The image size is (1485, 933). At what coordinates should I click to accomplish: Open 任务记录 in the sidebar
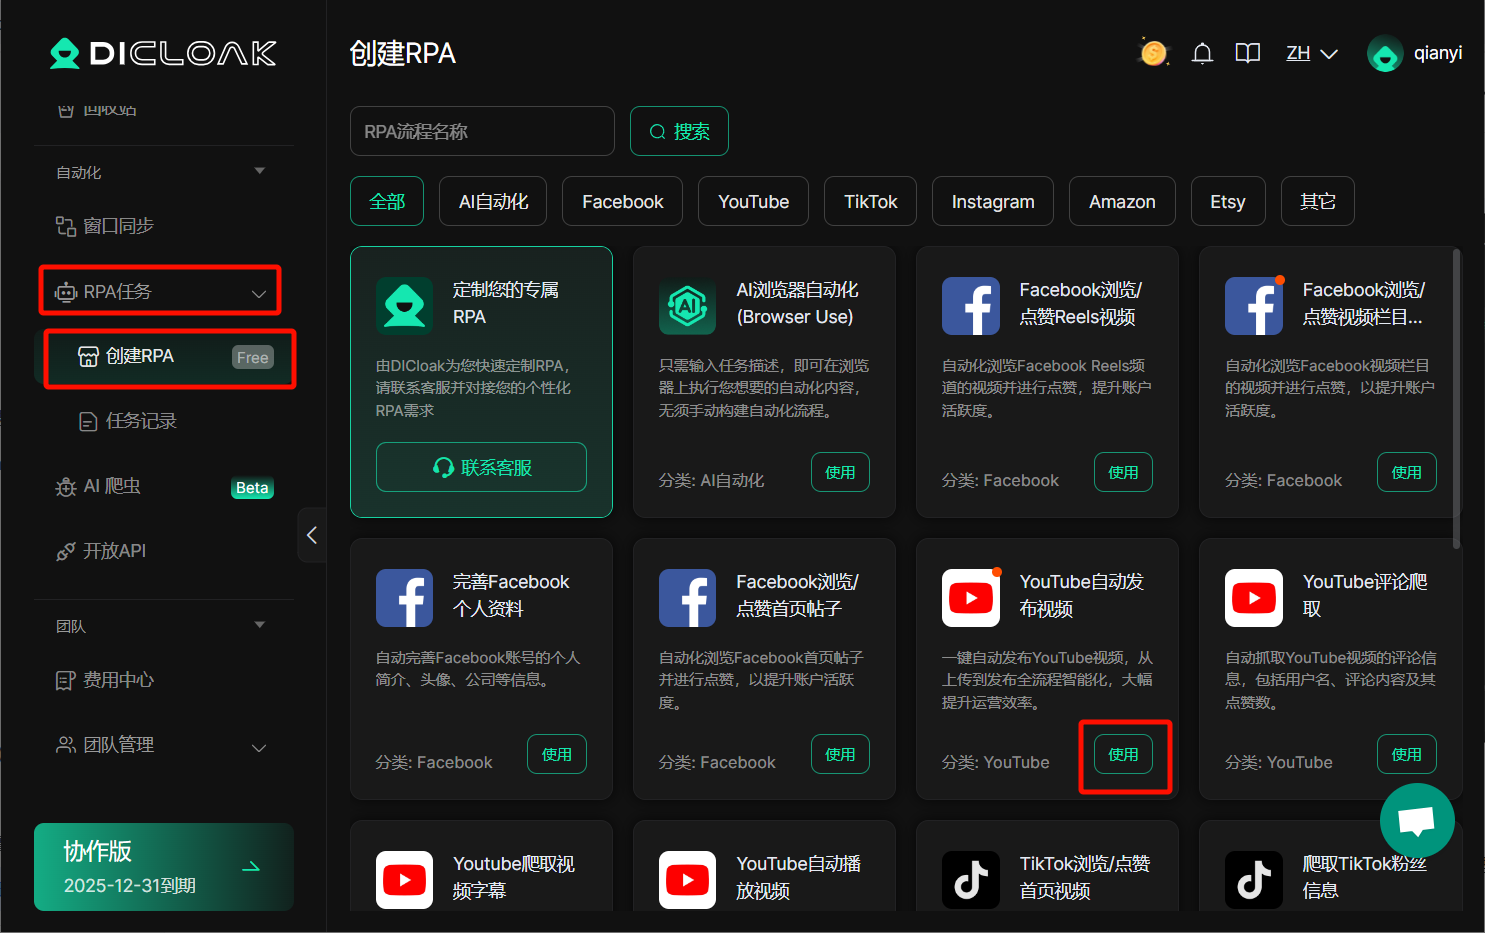pyautogui.click(x=141, y=421)
